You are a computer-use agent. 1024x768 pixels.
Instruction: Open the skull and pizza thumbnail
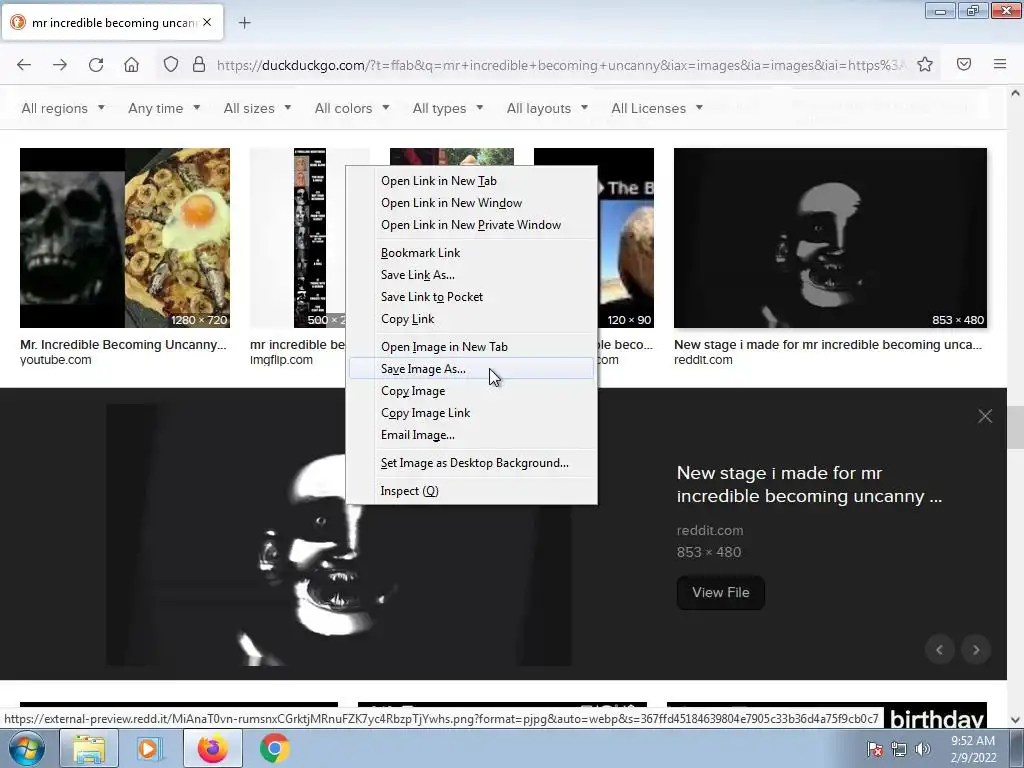point(125,238)
